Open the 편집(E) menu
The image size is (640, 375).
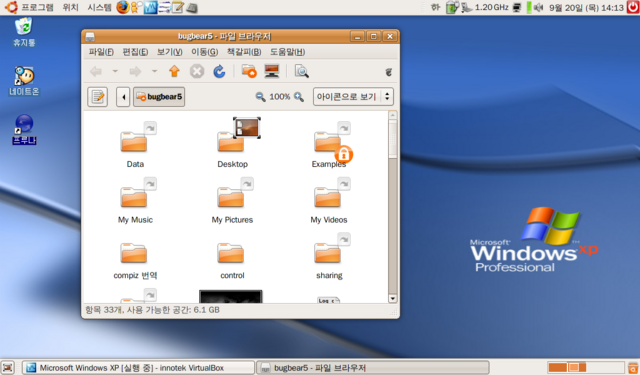(135, 52)
